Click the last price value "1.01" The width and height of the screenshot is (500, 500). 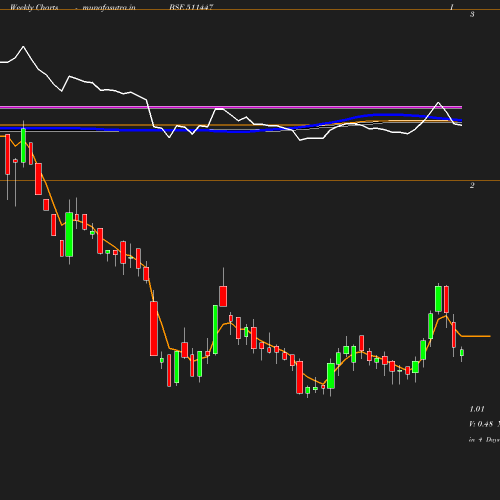point(477,409)
